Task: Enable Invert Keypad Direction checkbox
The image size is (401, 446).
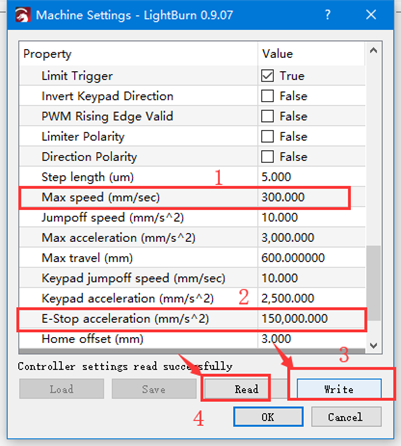Action: [x=267, y=96]
